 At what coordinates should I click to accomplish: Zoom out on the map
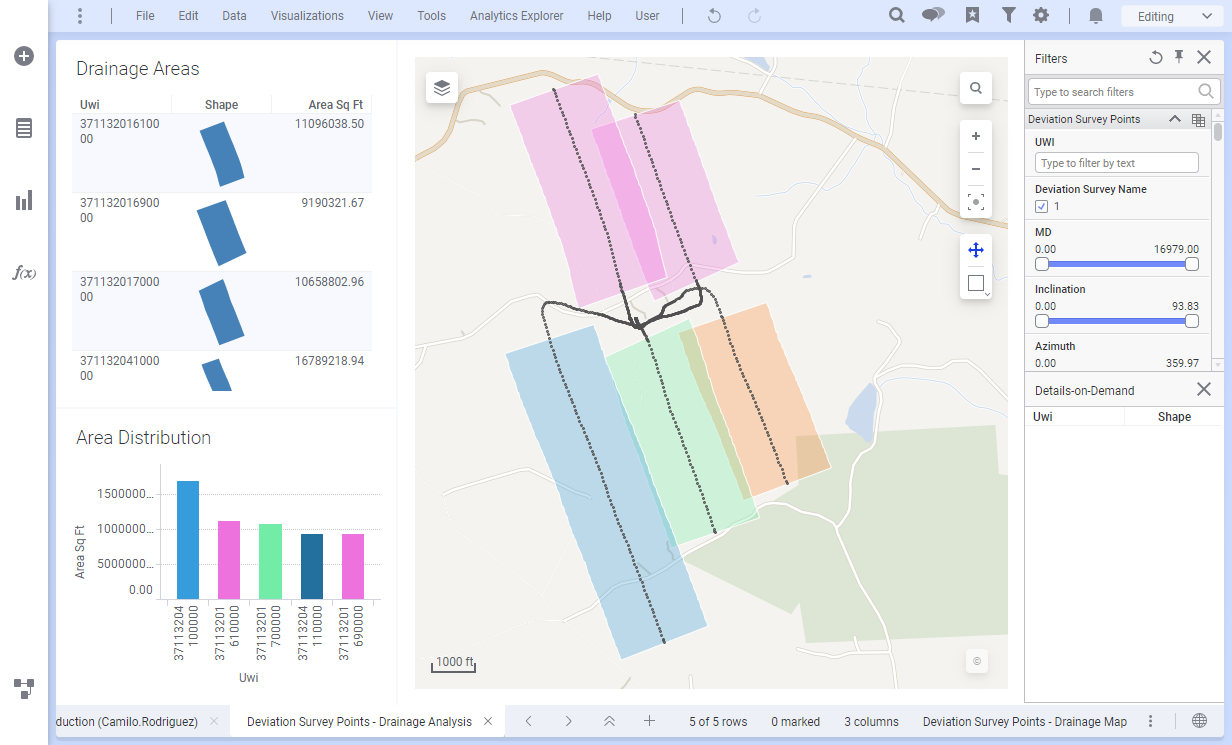[x=976, y=169]
